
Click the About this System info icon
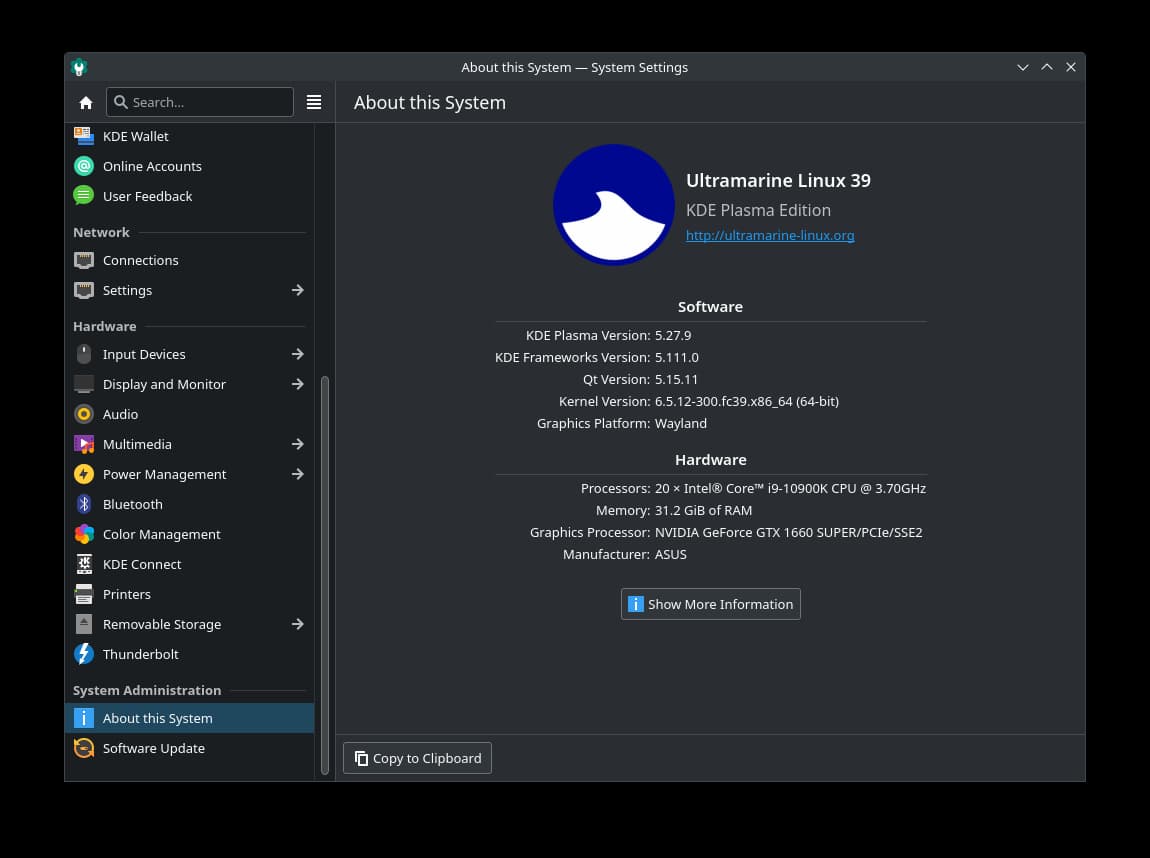coord(84,719)
